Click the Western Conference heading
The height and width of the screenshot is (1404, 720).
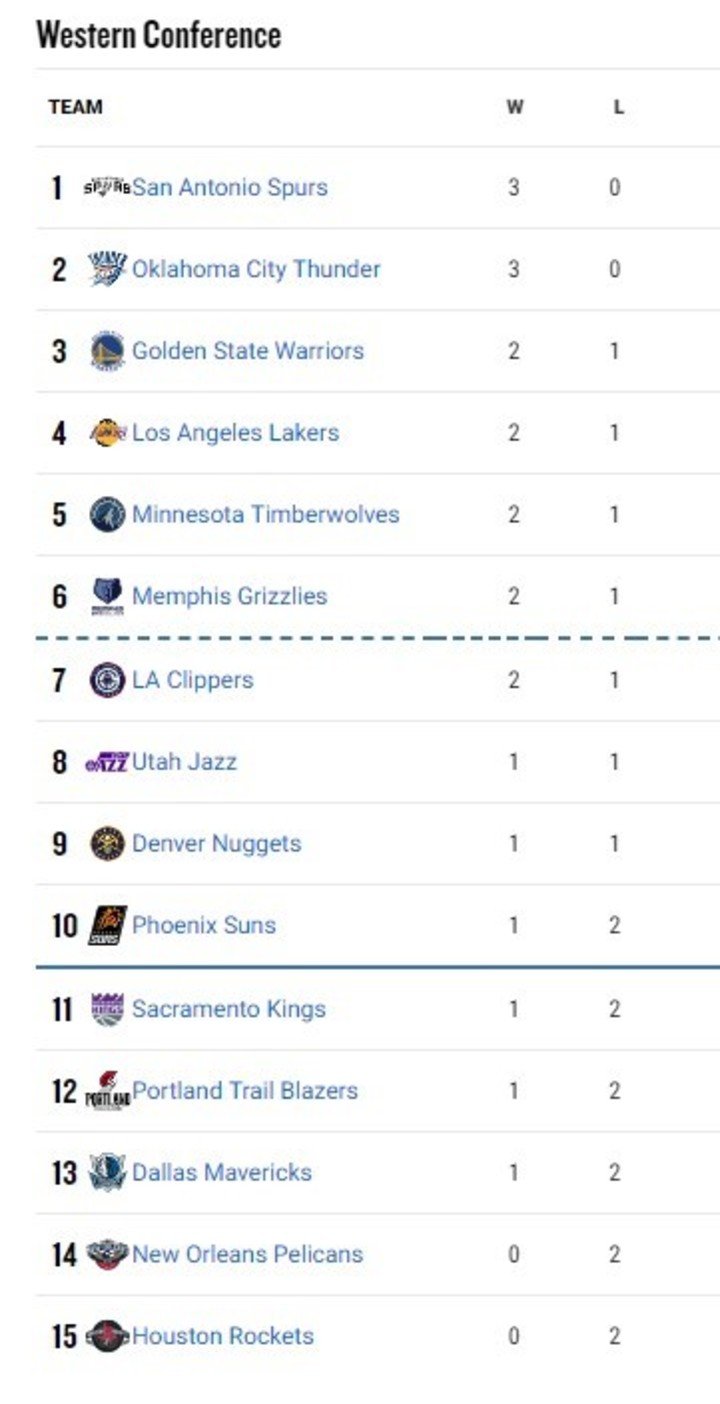click(x=159, y=36)
